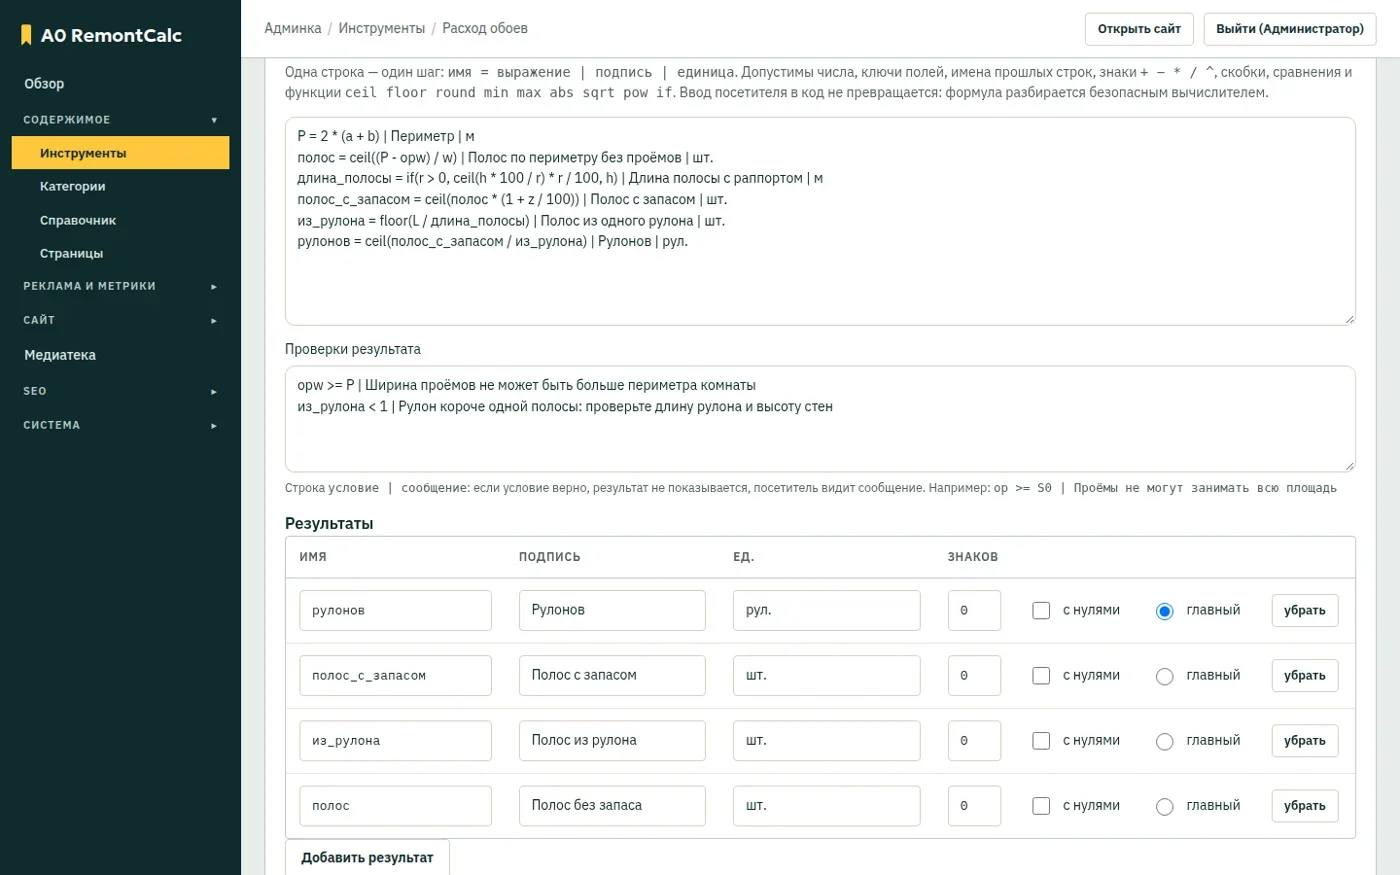Screen dimensions: 1400x875
Task: Open the Справочник sidebar item
Action: pyautogui.click(x=120, y=220)
